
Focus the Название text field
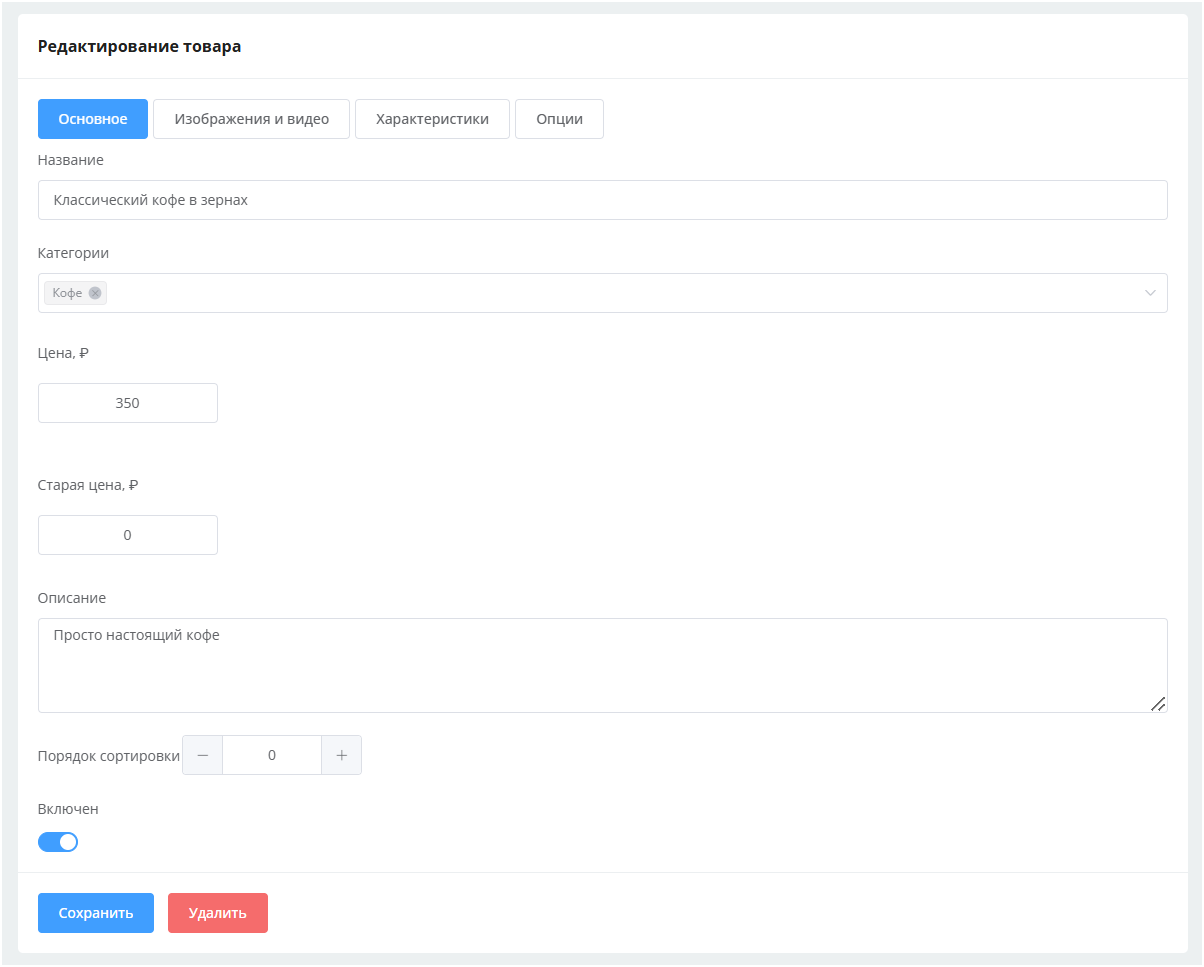click(x=602, y=200)
